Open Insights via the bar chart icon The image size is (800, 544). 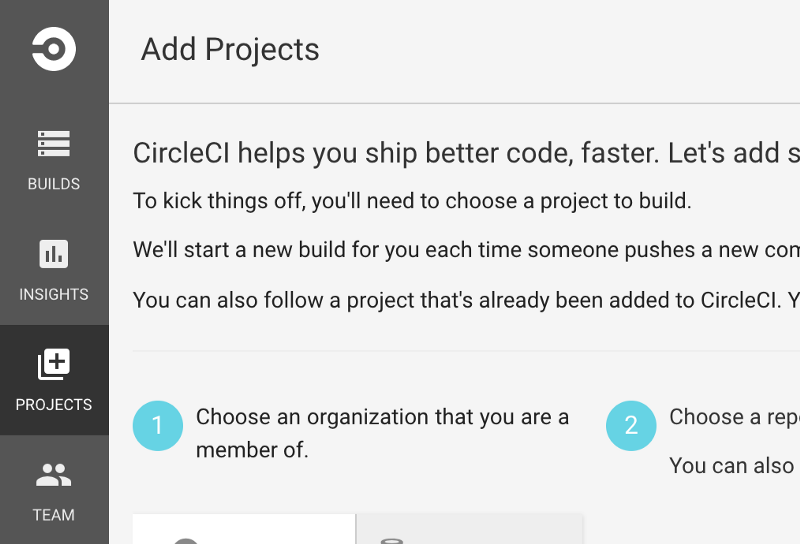tap(54, 254)
